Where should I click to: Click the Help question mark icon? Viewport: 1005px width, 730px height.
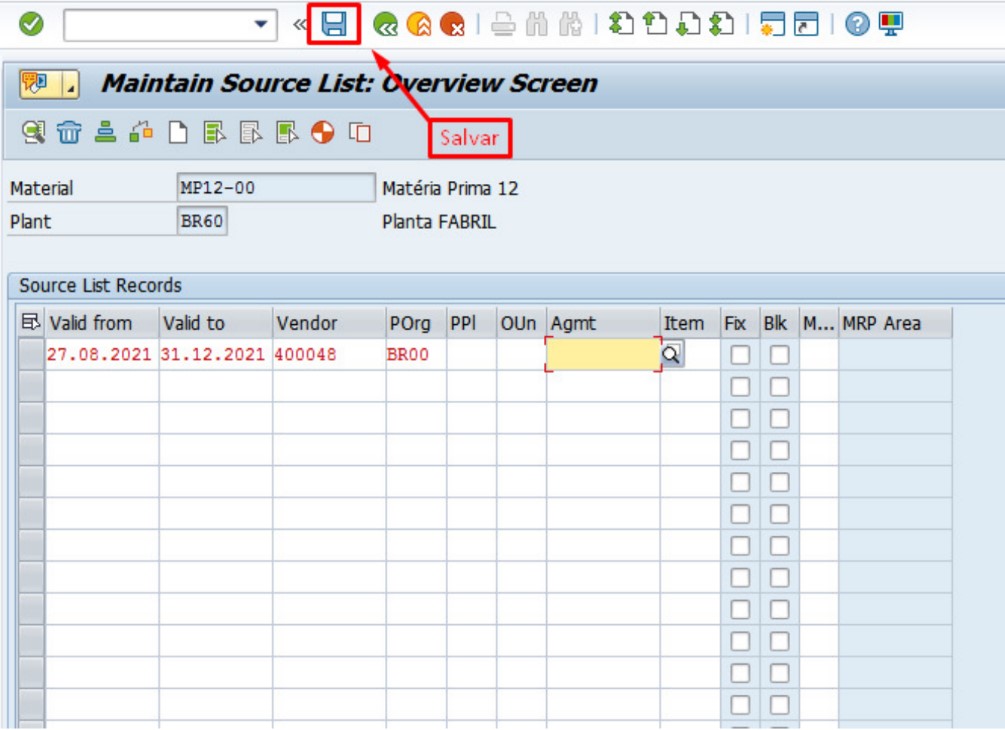point(859,24)
